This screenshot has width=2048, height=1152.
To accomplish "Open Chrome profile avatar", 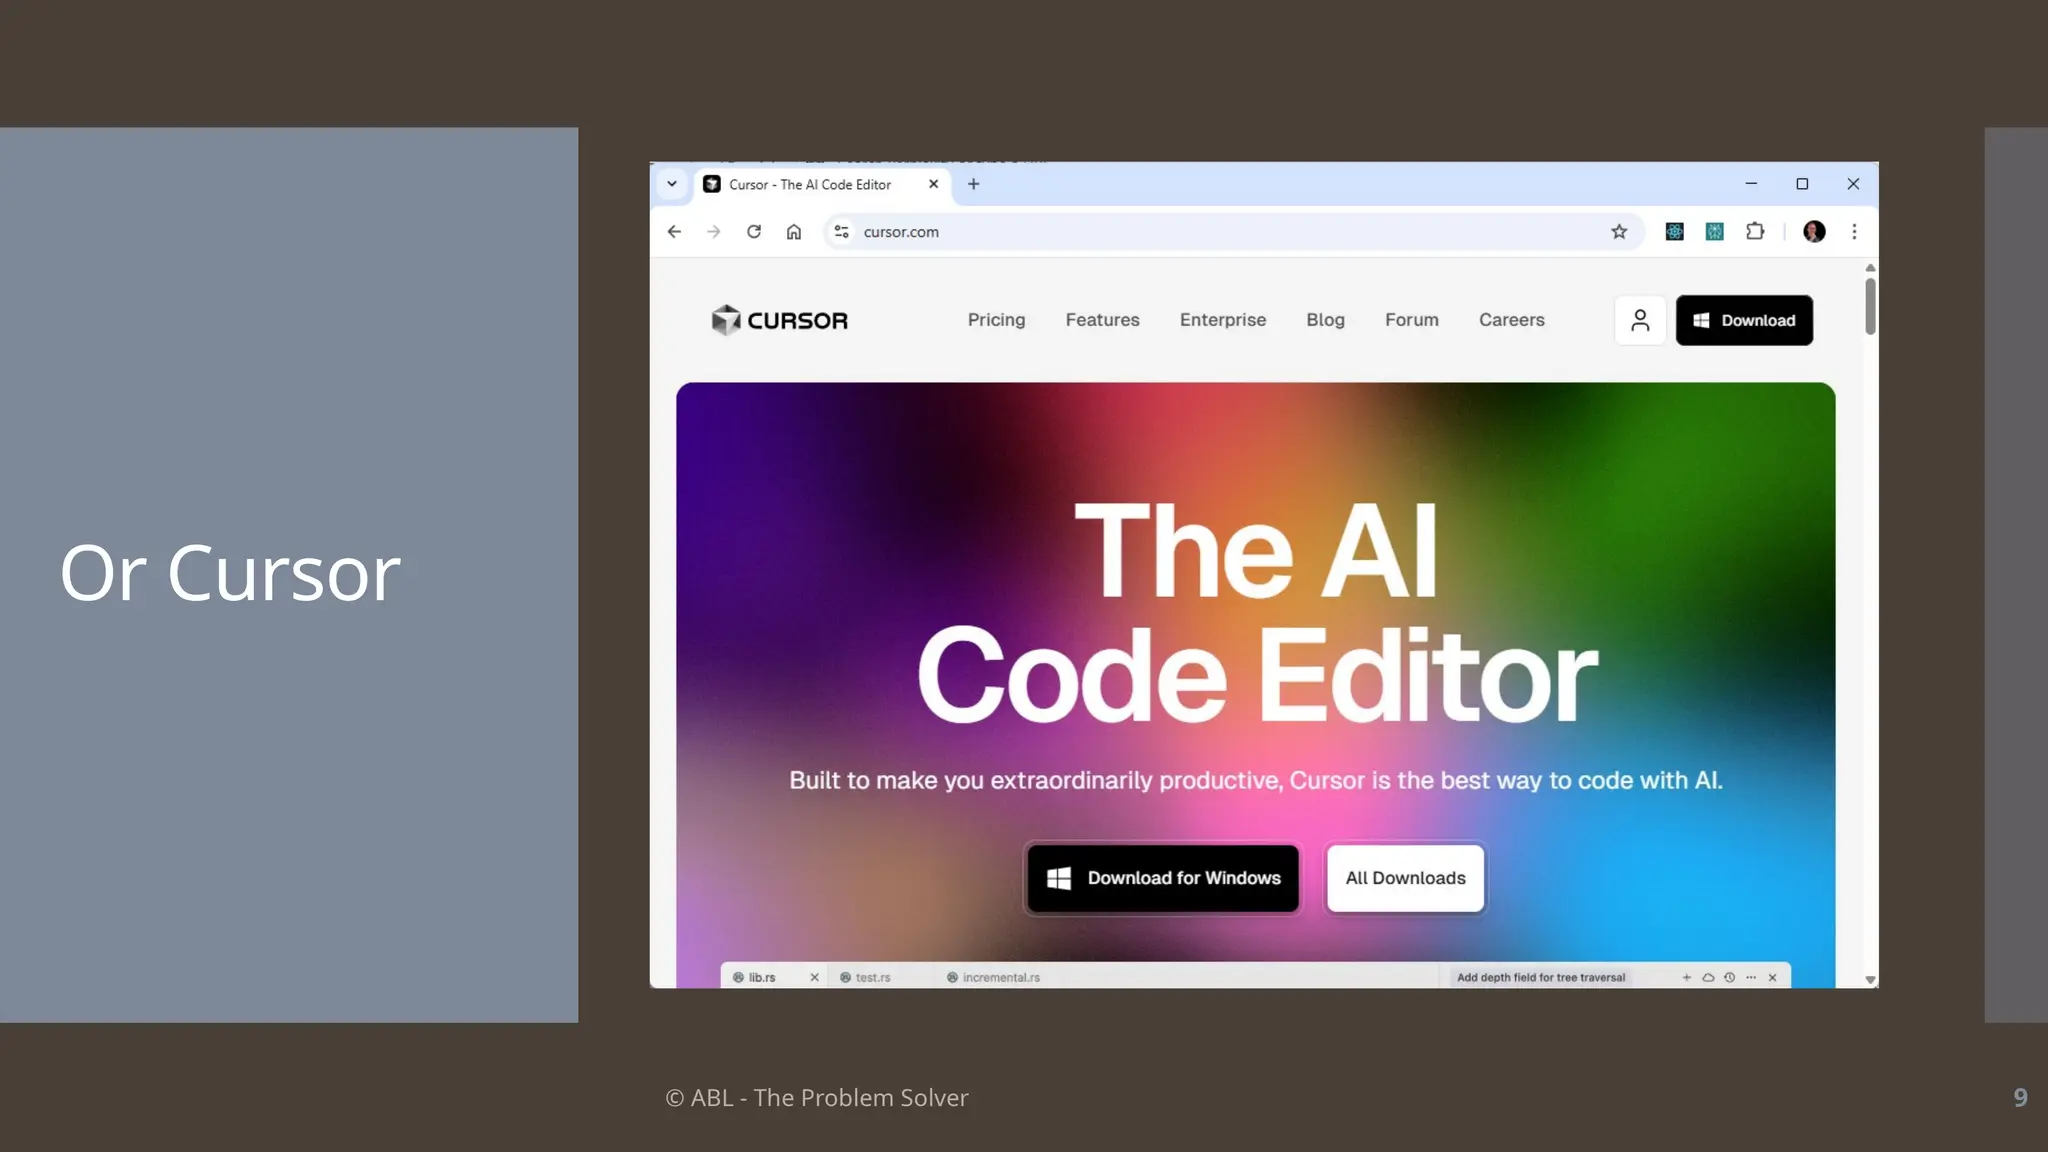I will click(x=1814, y=232).
